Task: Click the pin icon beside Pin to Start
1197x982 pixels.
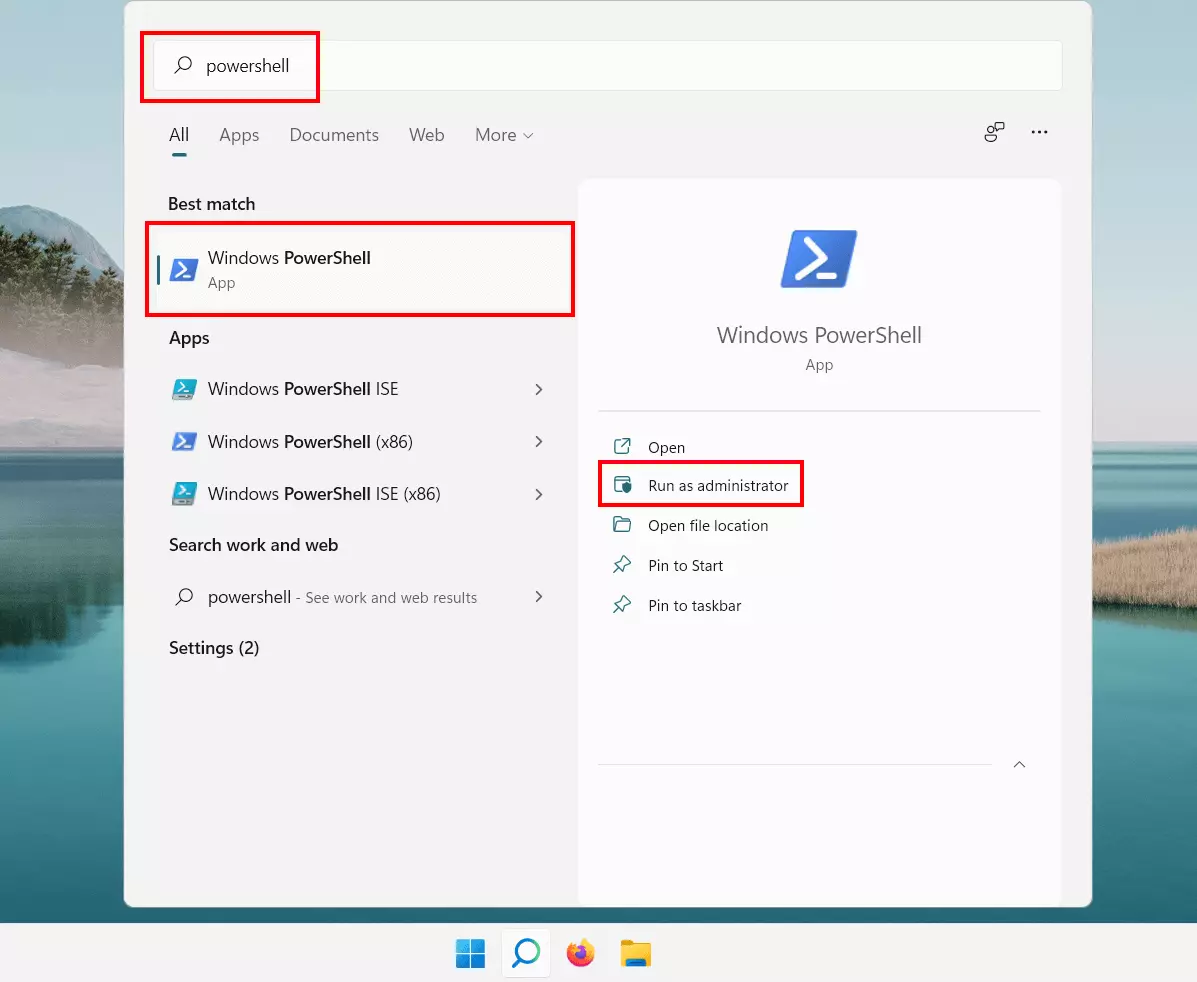Action: coord(622,564)
